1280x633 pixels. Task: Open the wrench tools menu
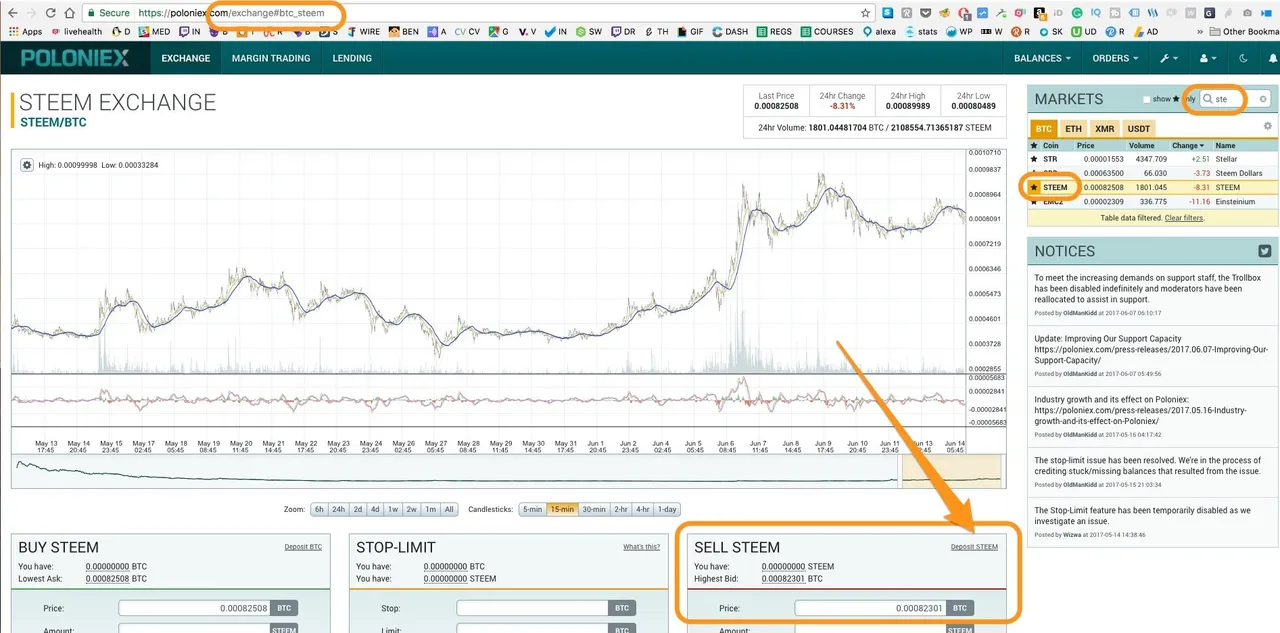pos(1169,58)
